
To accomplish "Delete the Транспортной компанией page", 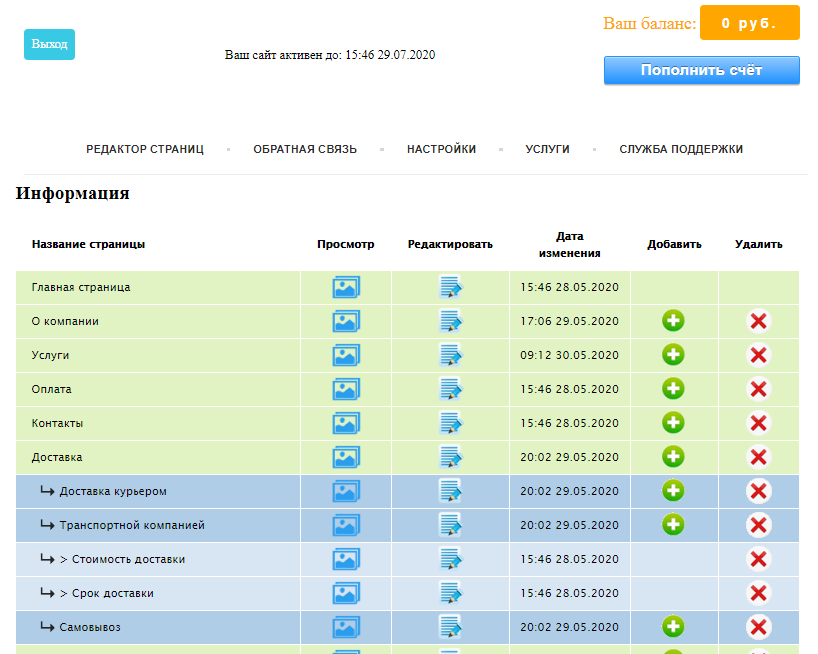I will (758, 525).
